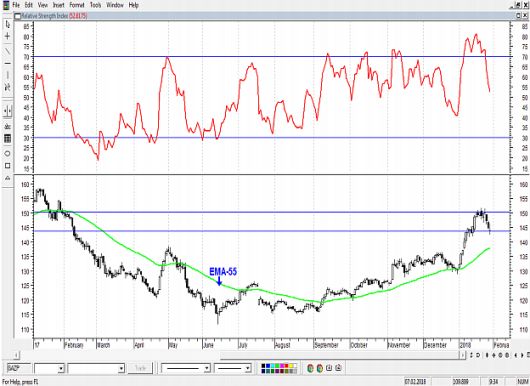Click the November label on the date axis
This screenshot has height=386, width=530.
tap(399, 345)
